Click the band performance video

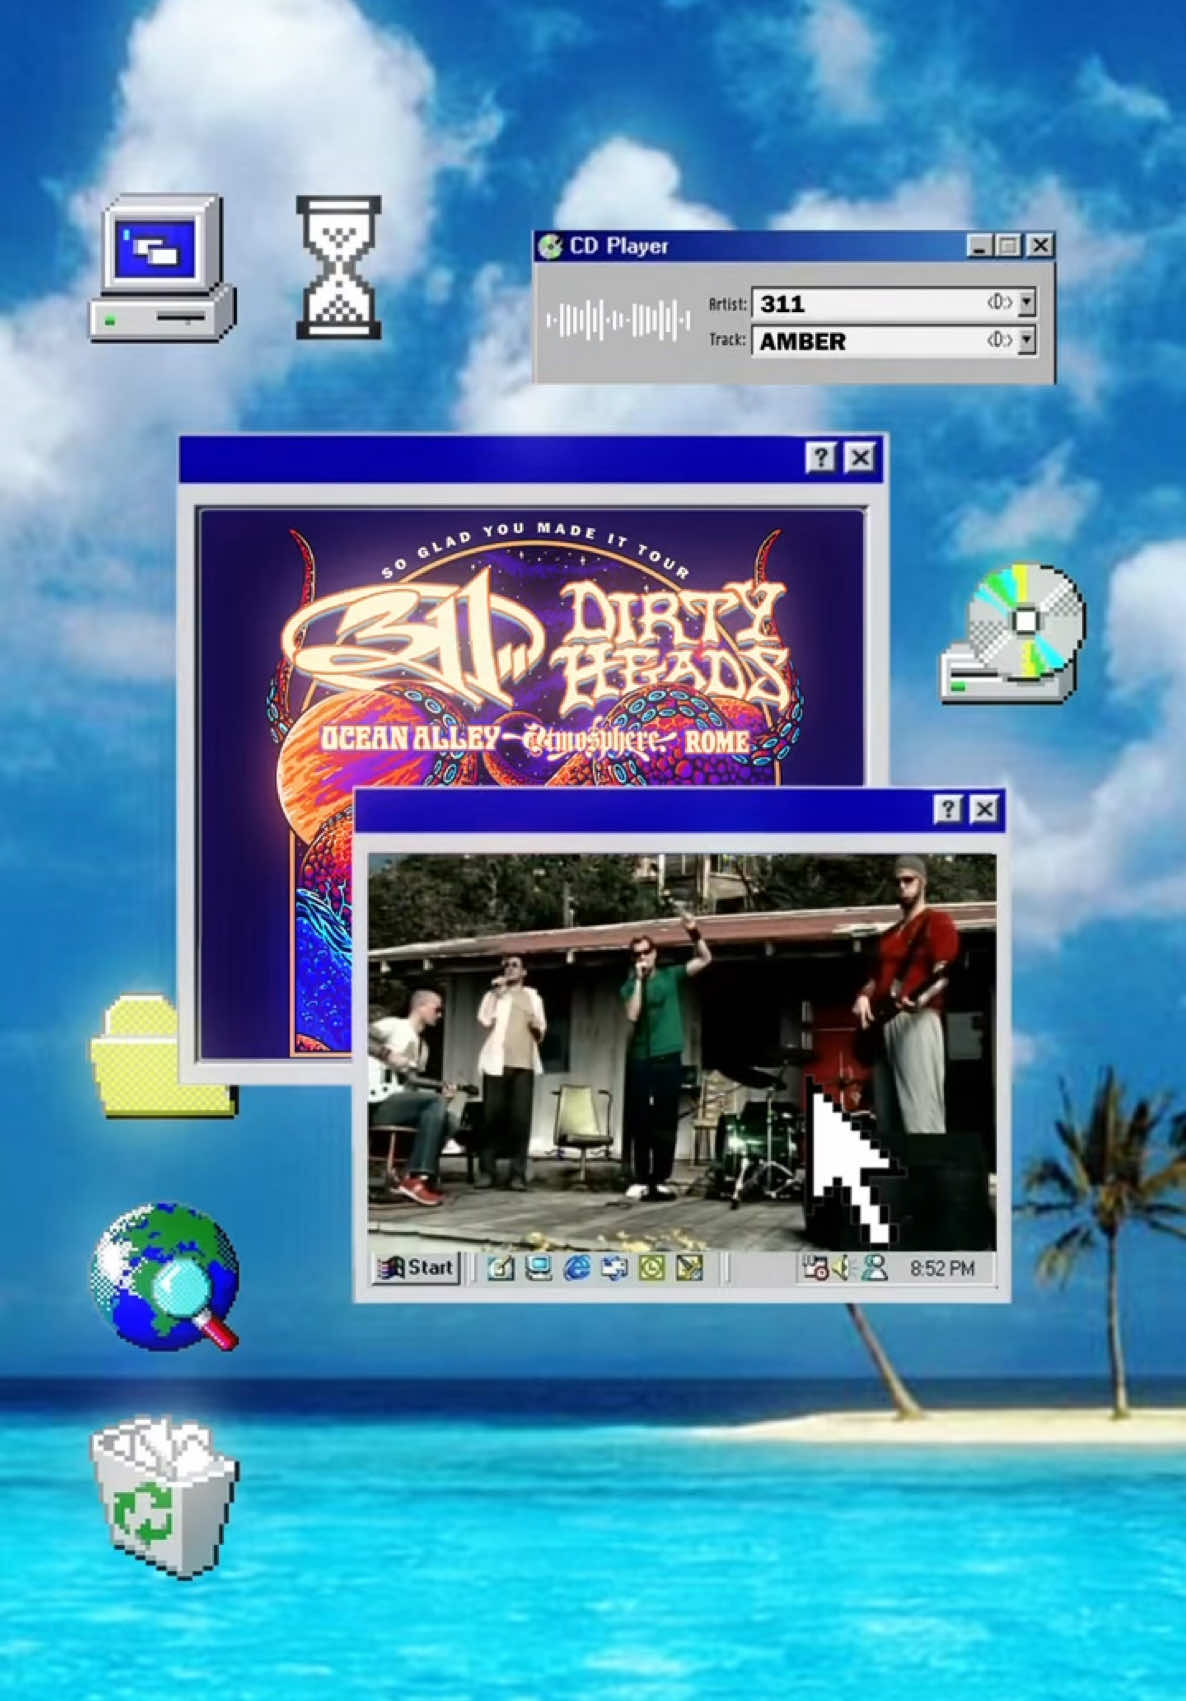click(x=682, y=1051)
